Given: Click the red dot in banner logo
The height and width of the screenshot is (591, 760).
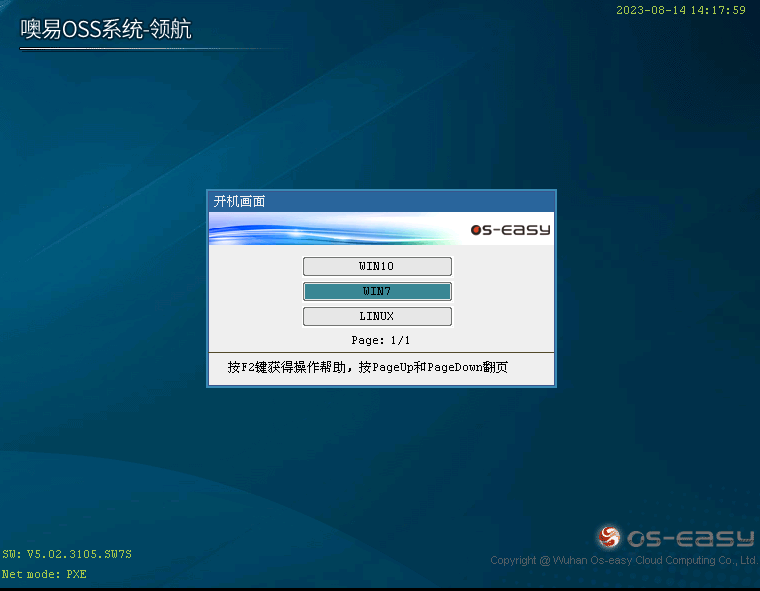Looking at the screenshot, I should (476, 231).
